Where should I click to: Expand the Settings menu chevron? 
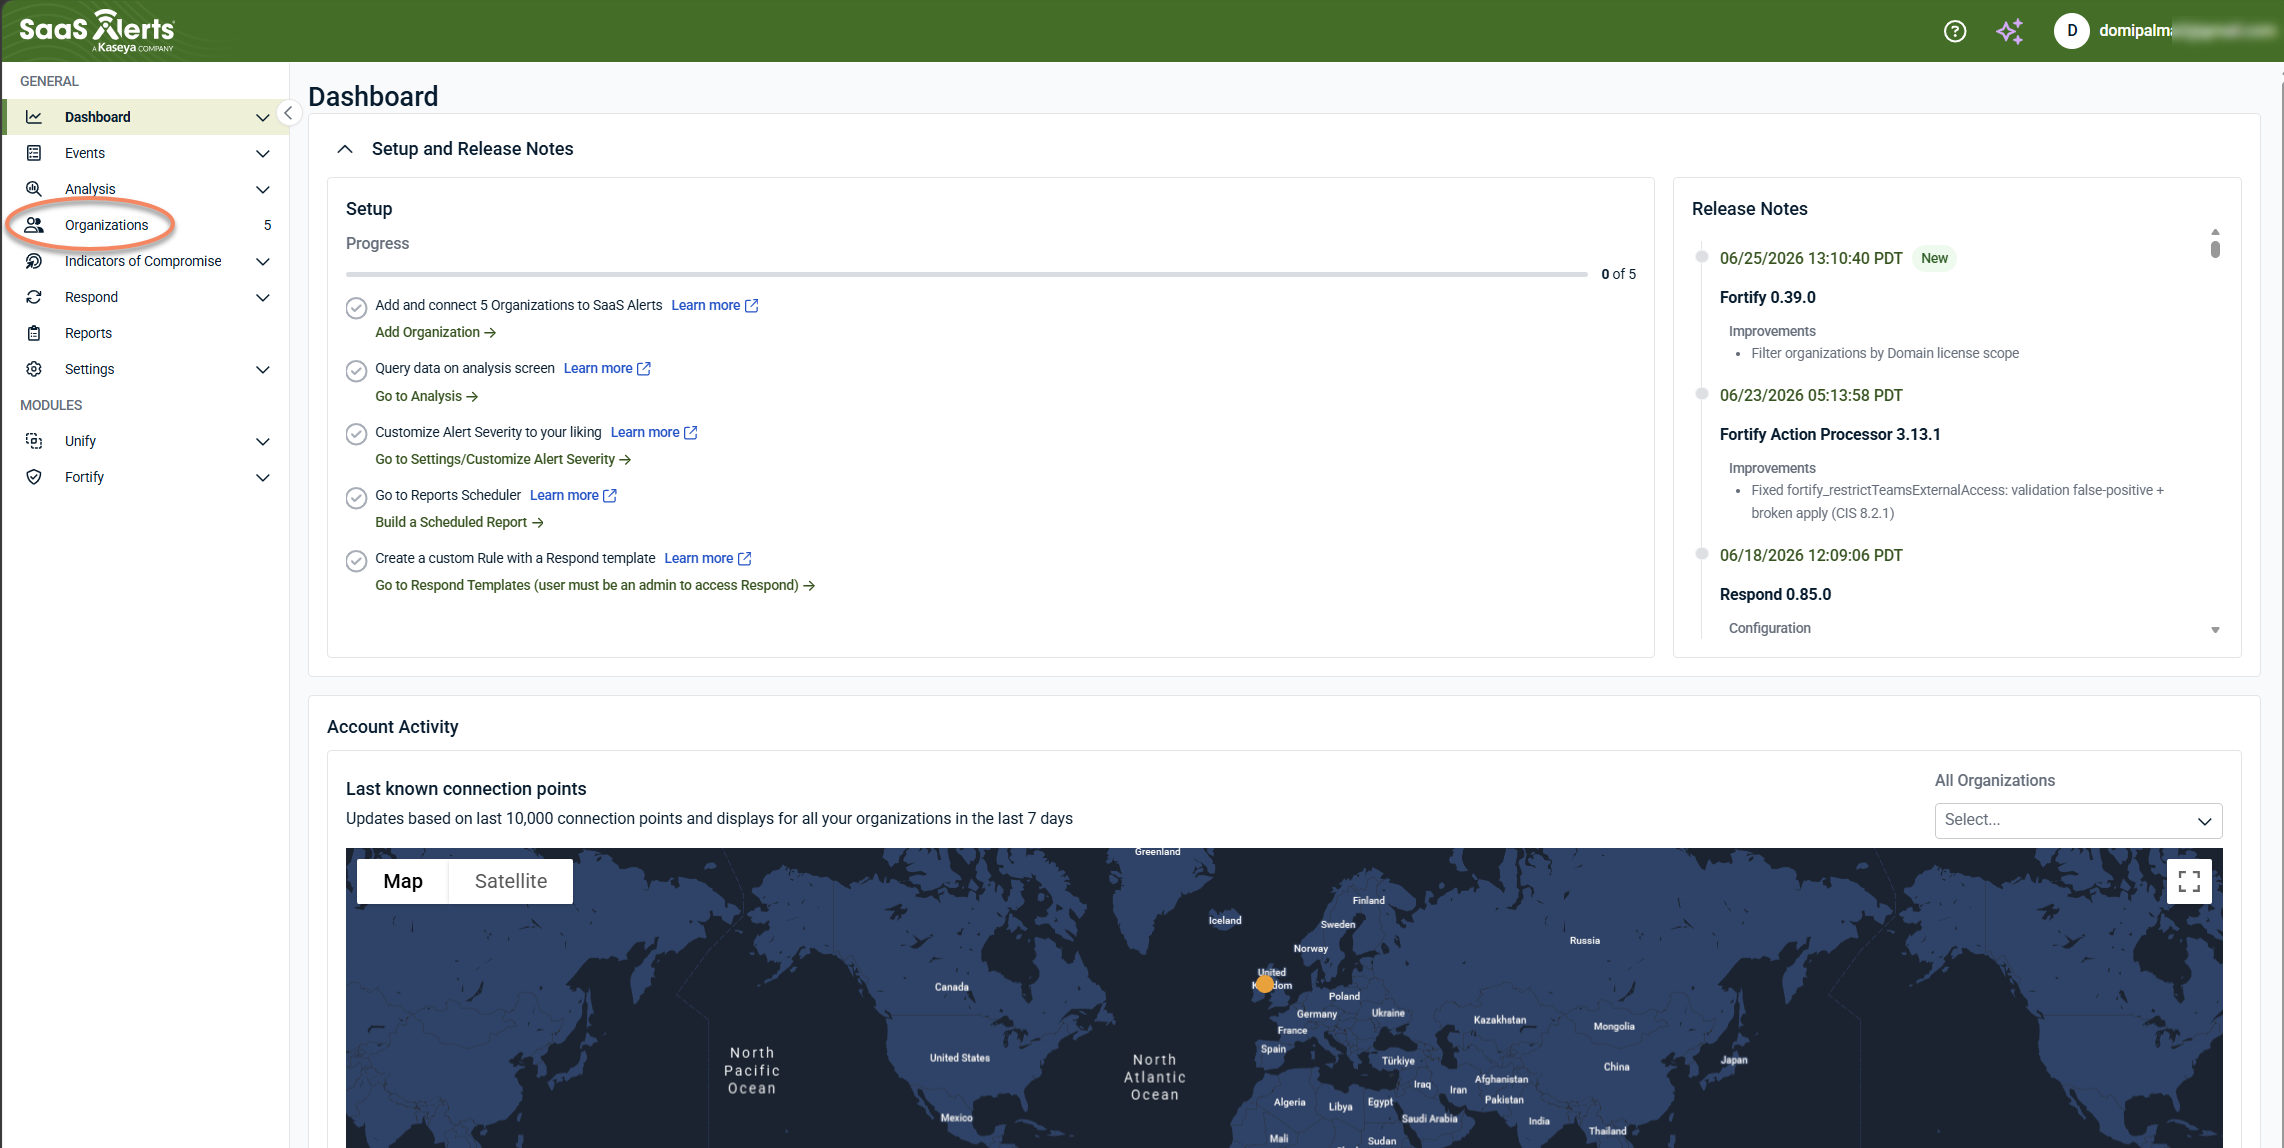(x=263, y=369)
